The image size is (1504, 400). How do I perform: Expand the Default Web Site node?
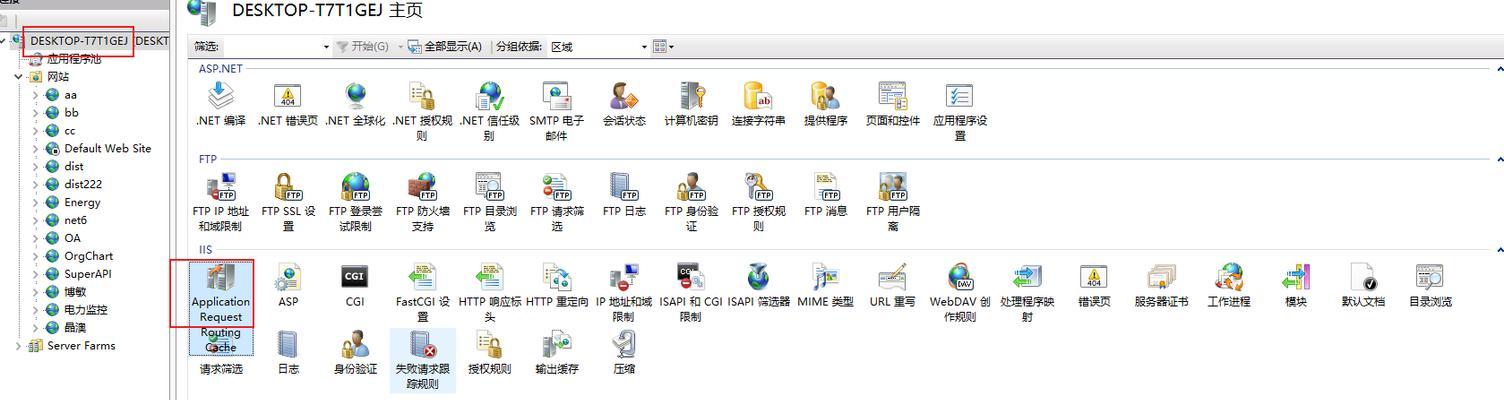tap(36, 149)
